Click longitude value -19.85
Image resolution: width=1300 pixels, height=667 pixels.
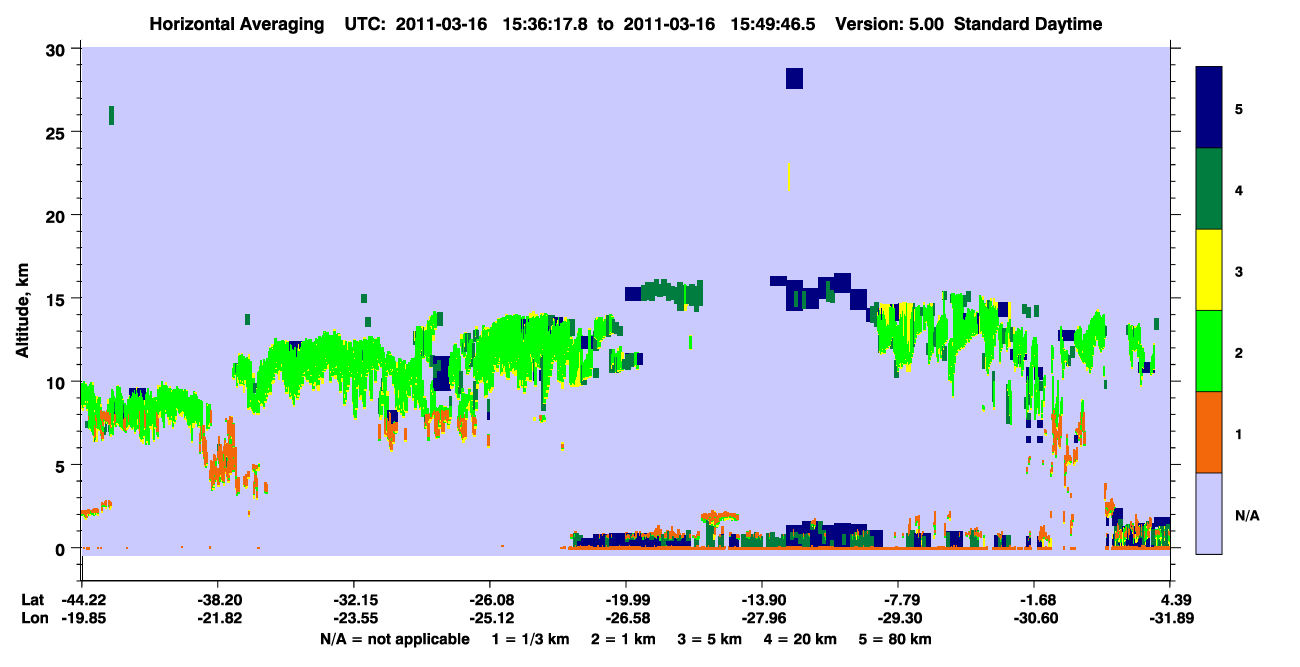83,618
